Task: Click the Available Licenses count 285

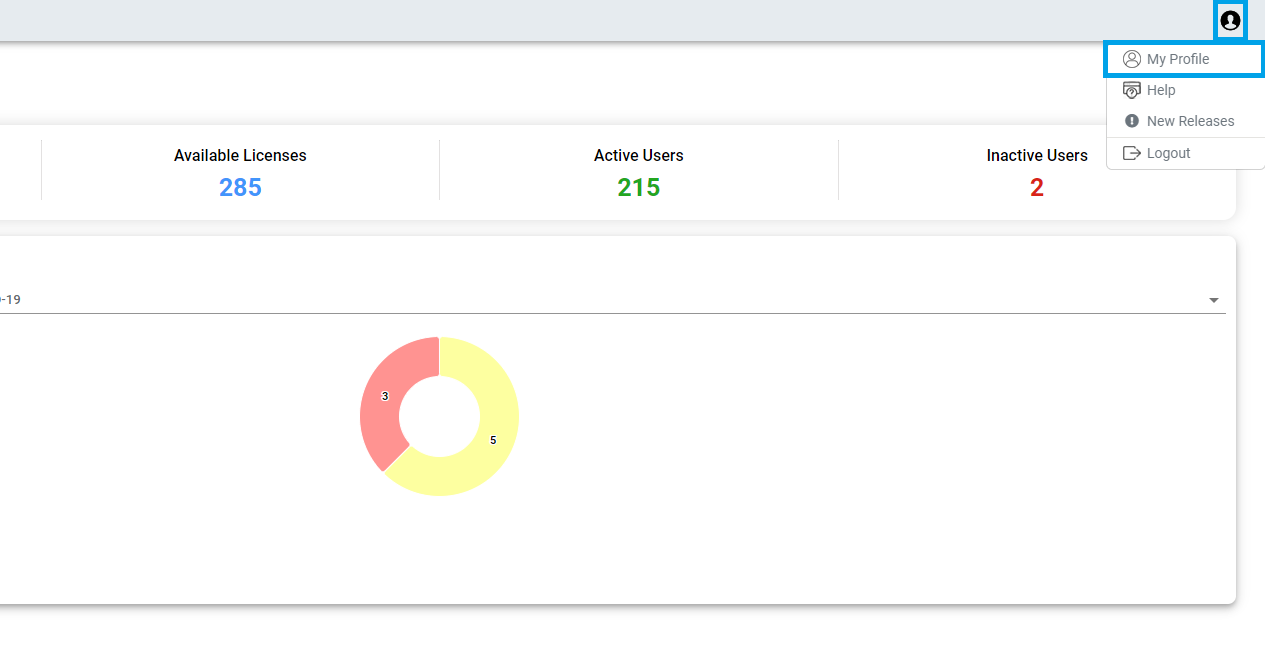Action: coord(240,187)
